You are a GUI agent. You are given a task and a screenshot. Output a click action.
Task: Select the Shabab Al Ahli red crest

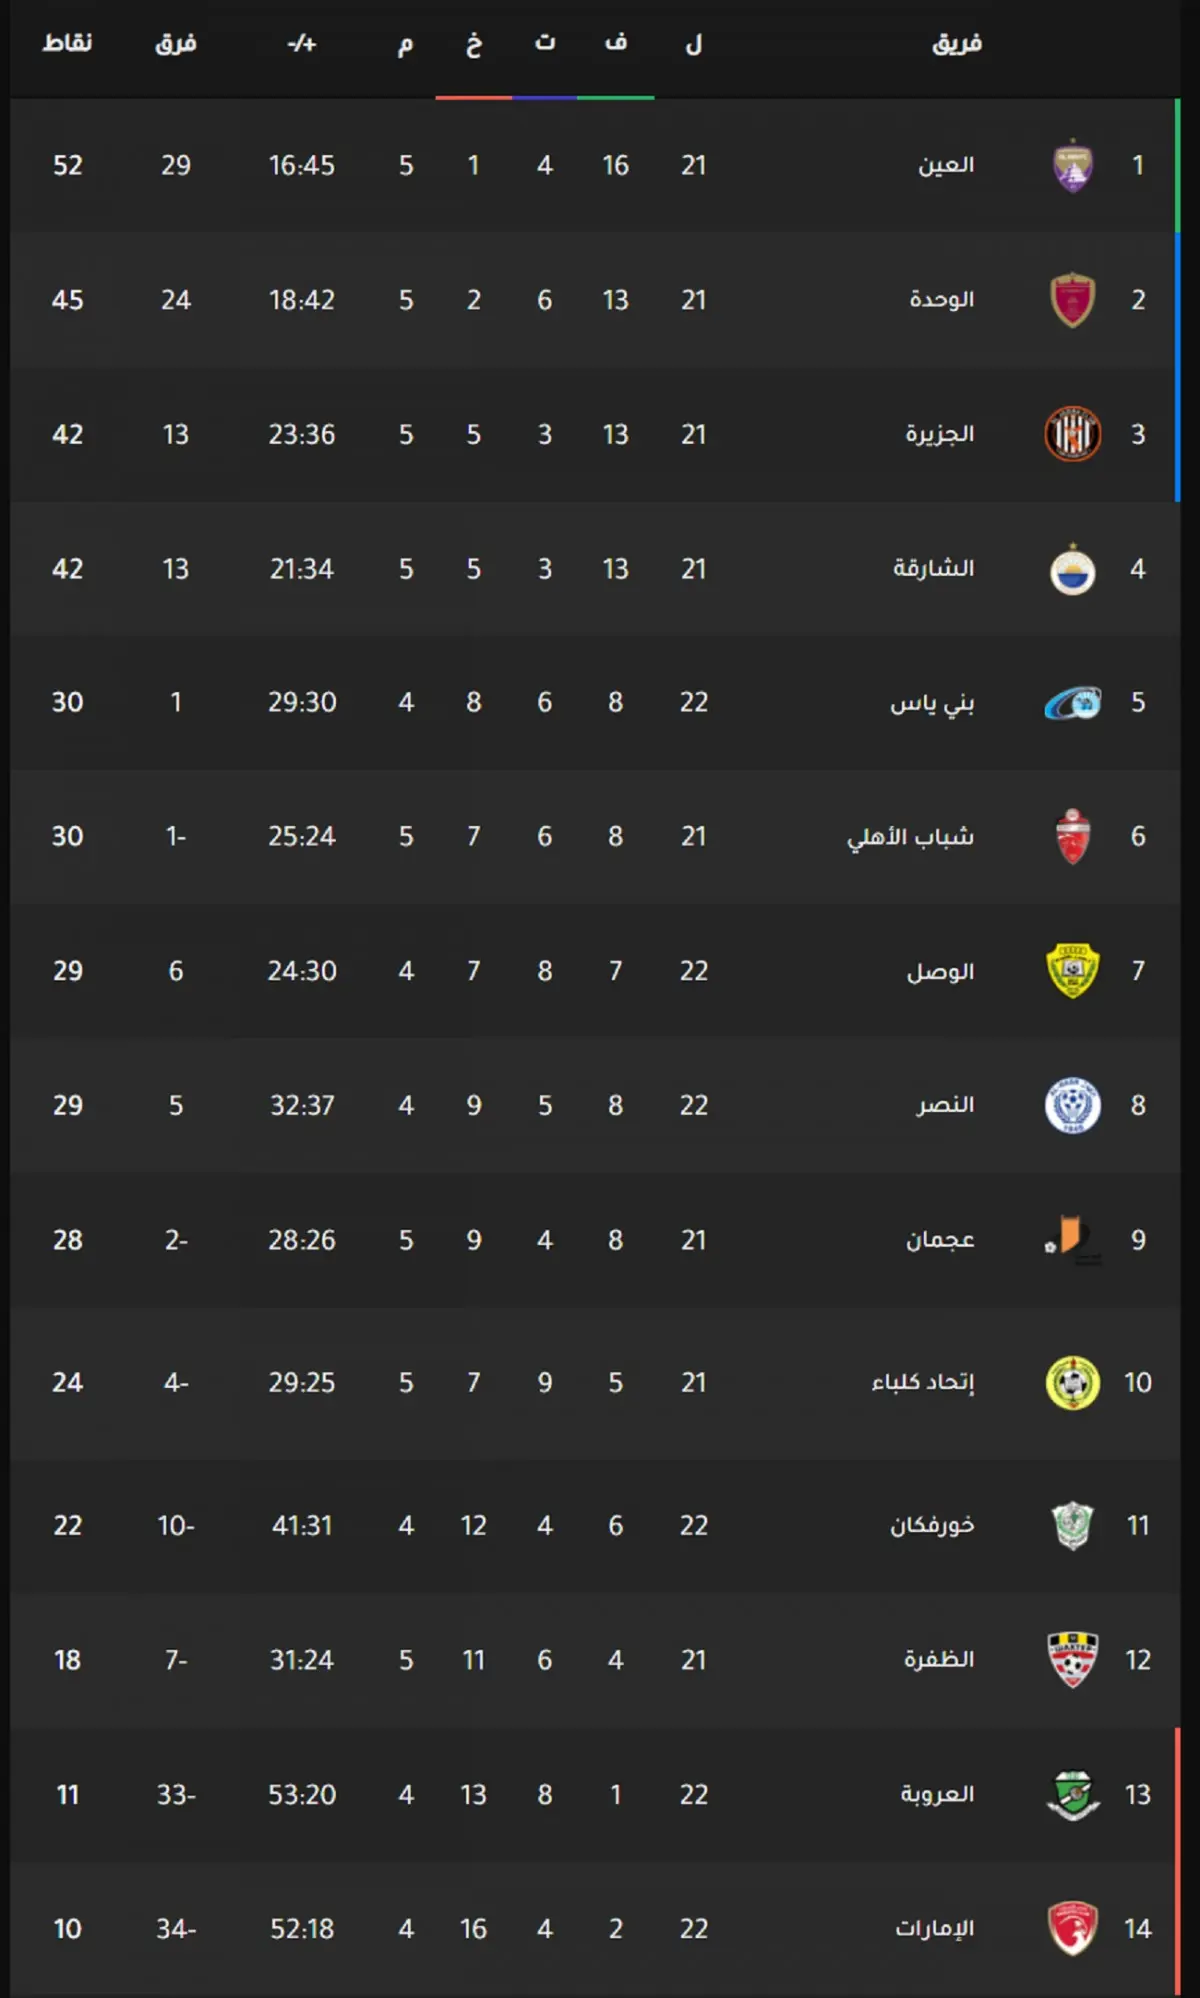coord(1073,836)
